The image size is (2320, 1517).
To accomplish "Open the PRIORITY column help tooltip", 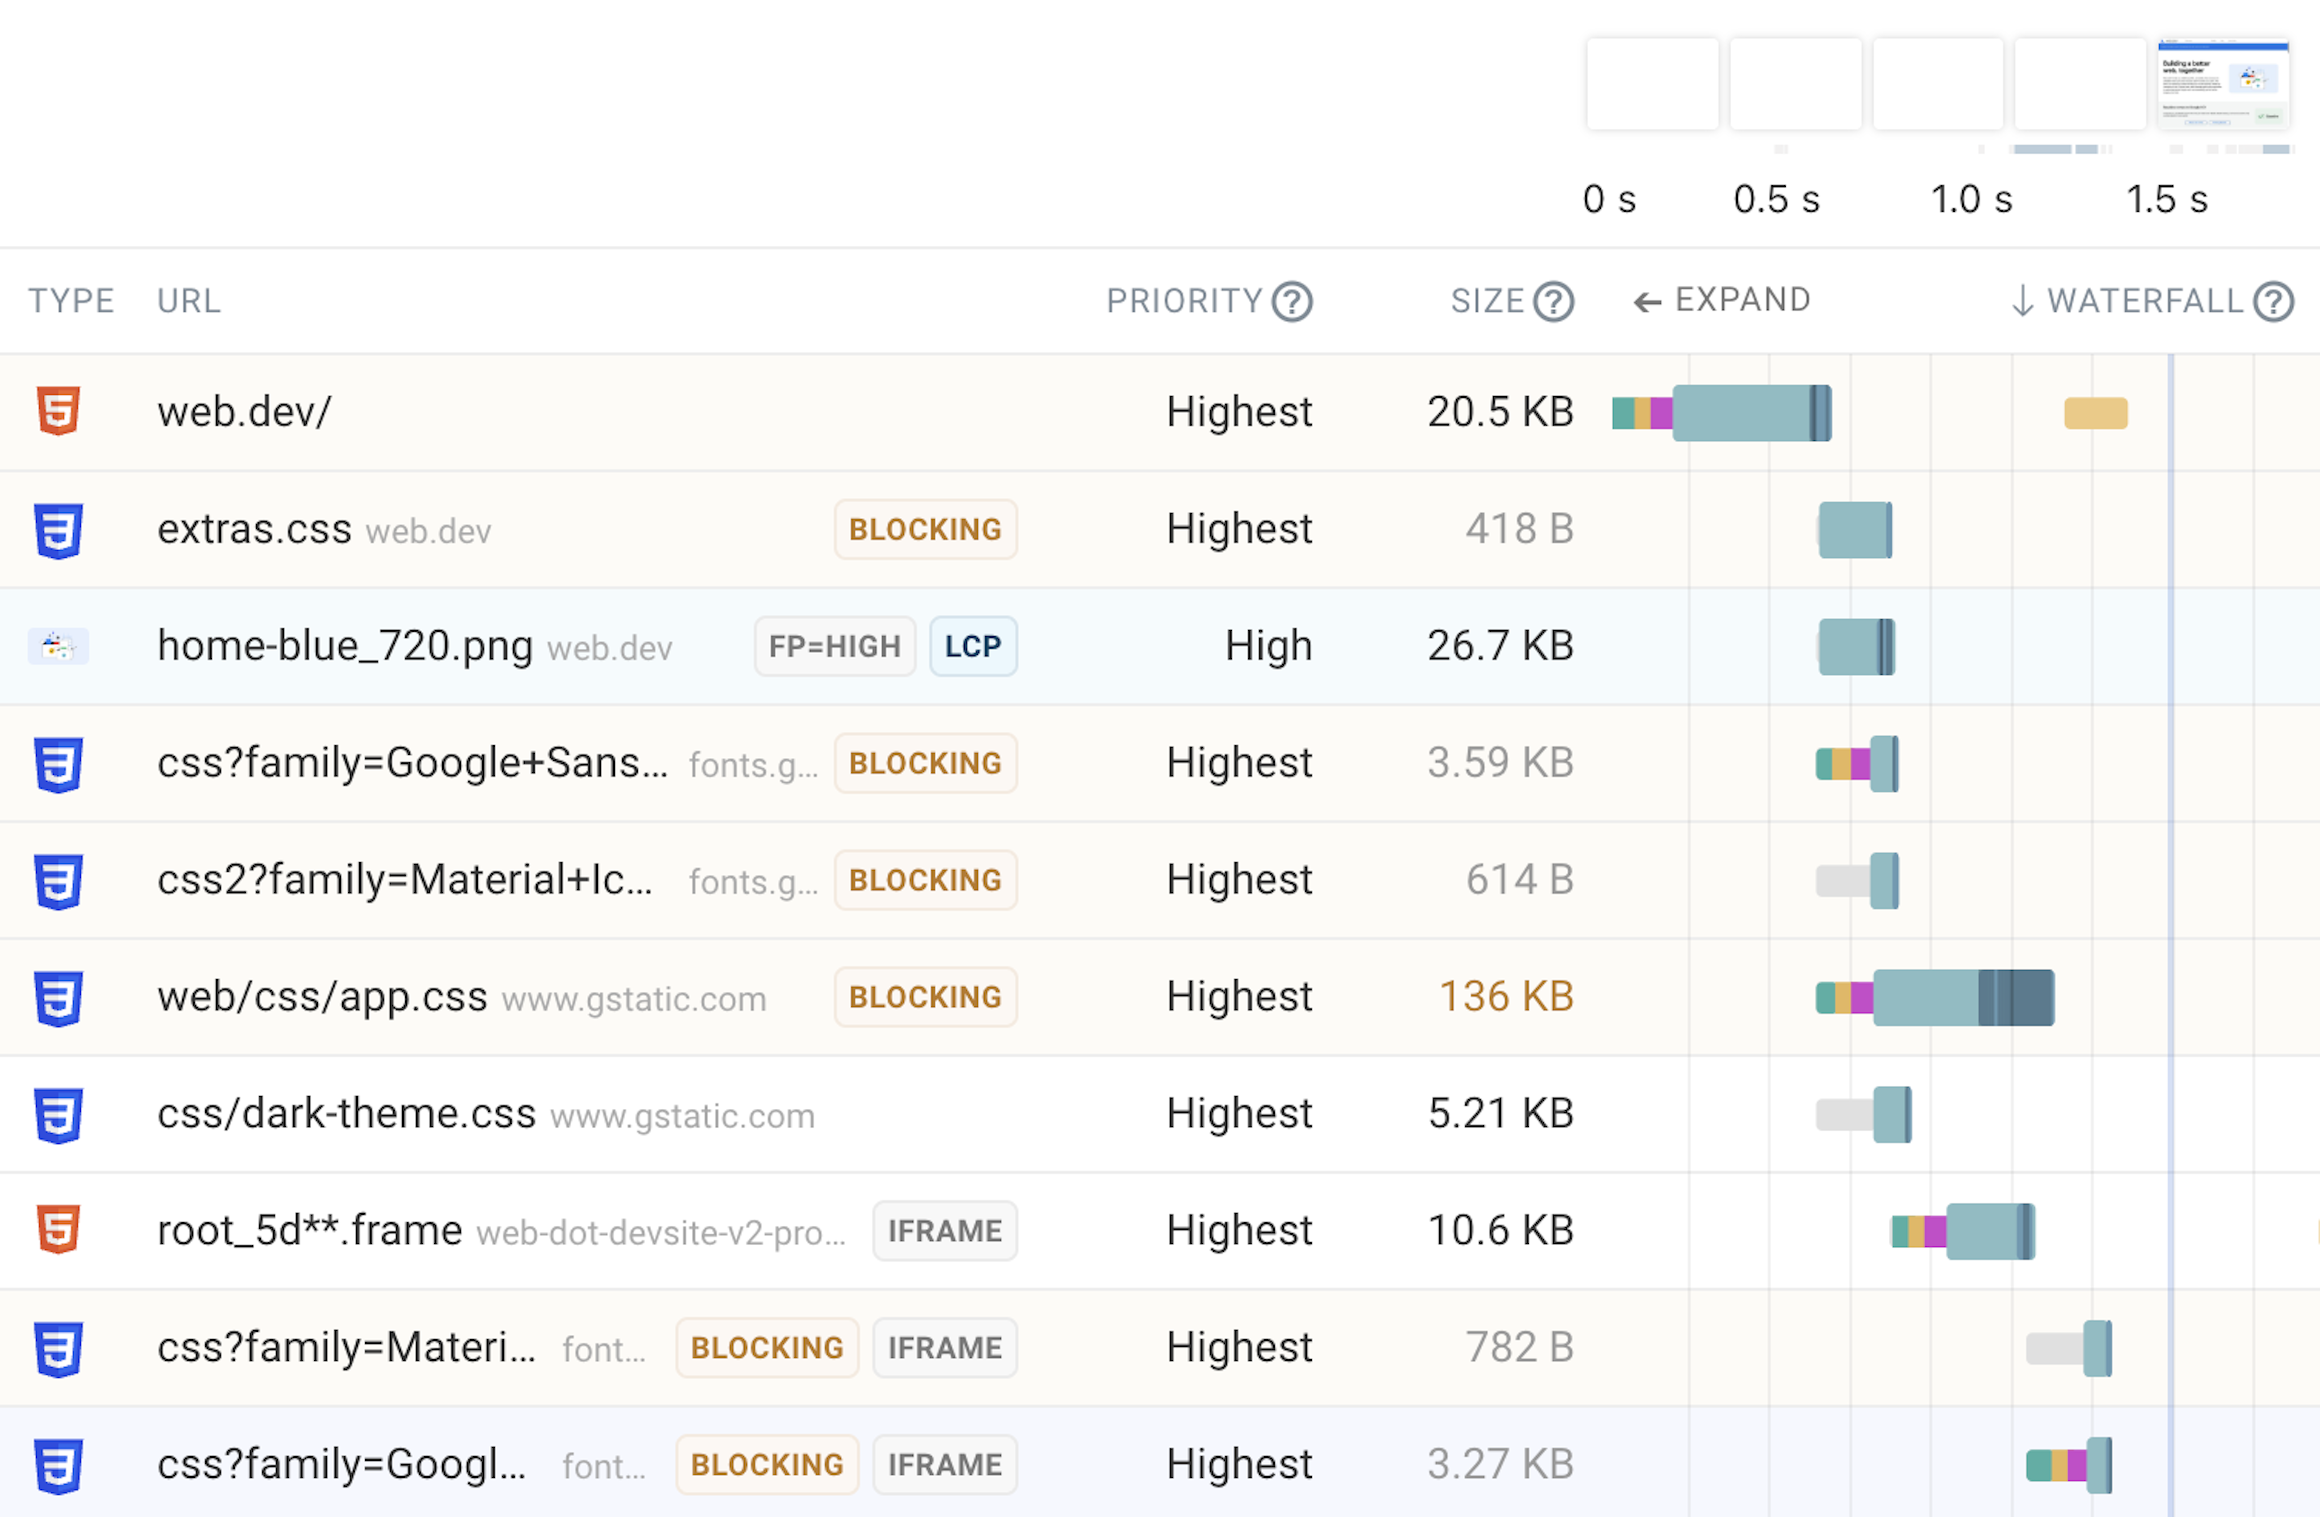I will coord(1292,300).
